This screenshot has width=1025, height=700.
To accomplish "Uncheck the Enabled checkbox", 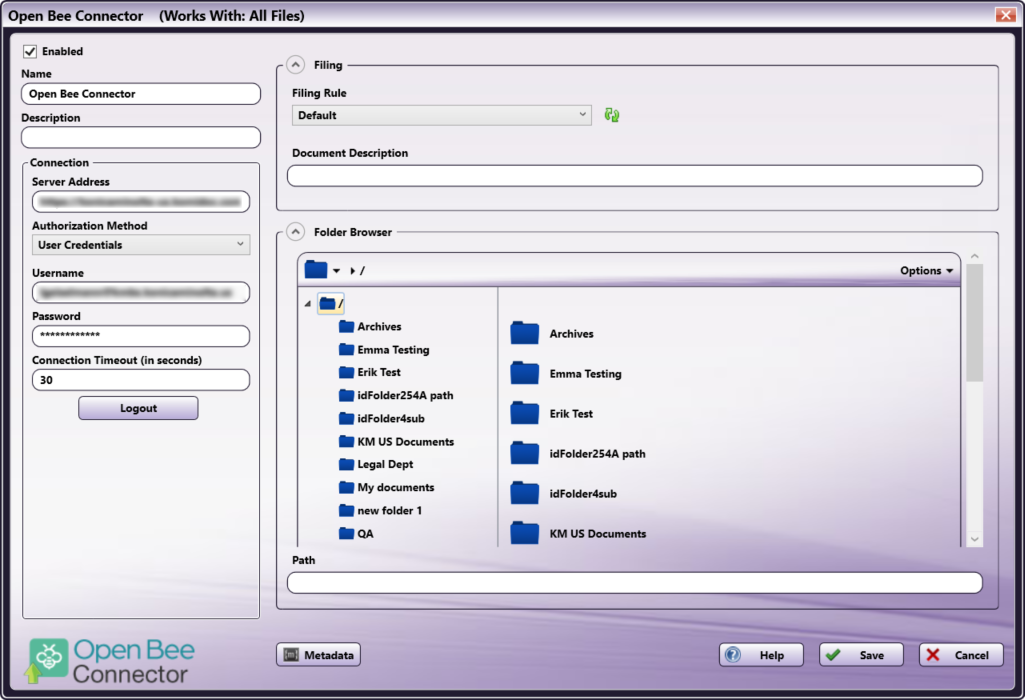I will (x=30, y=51).
